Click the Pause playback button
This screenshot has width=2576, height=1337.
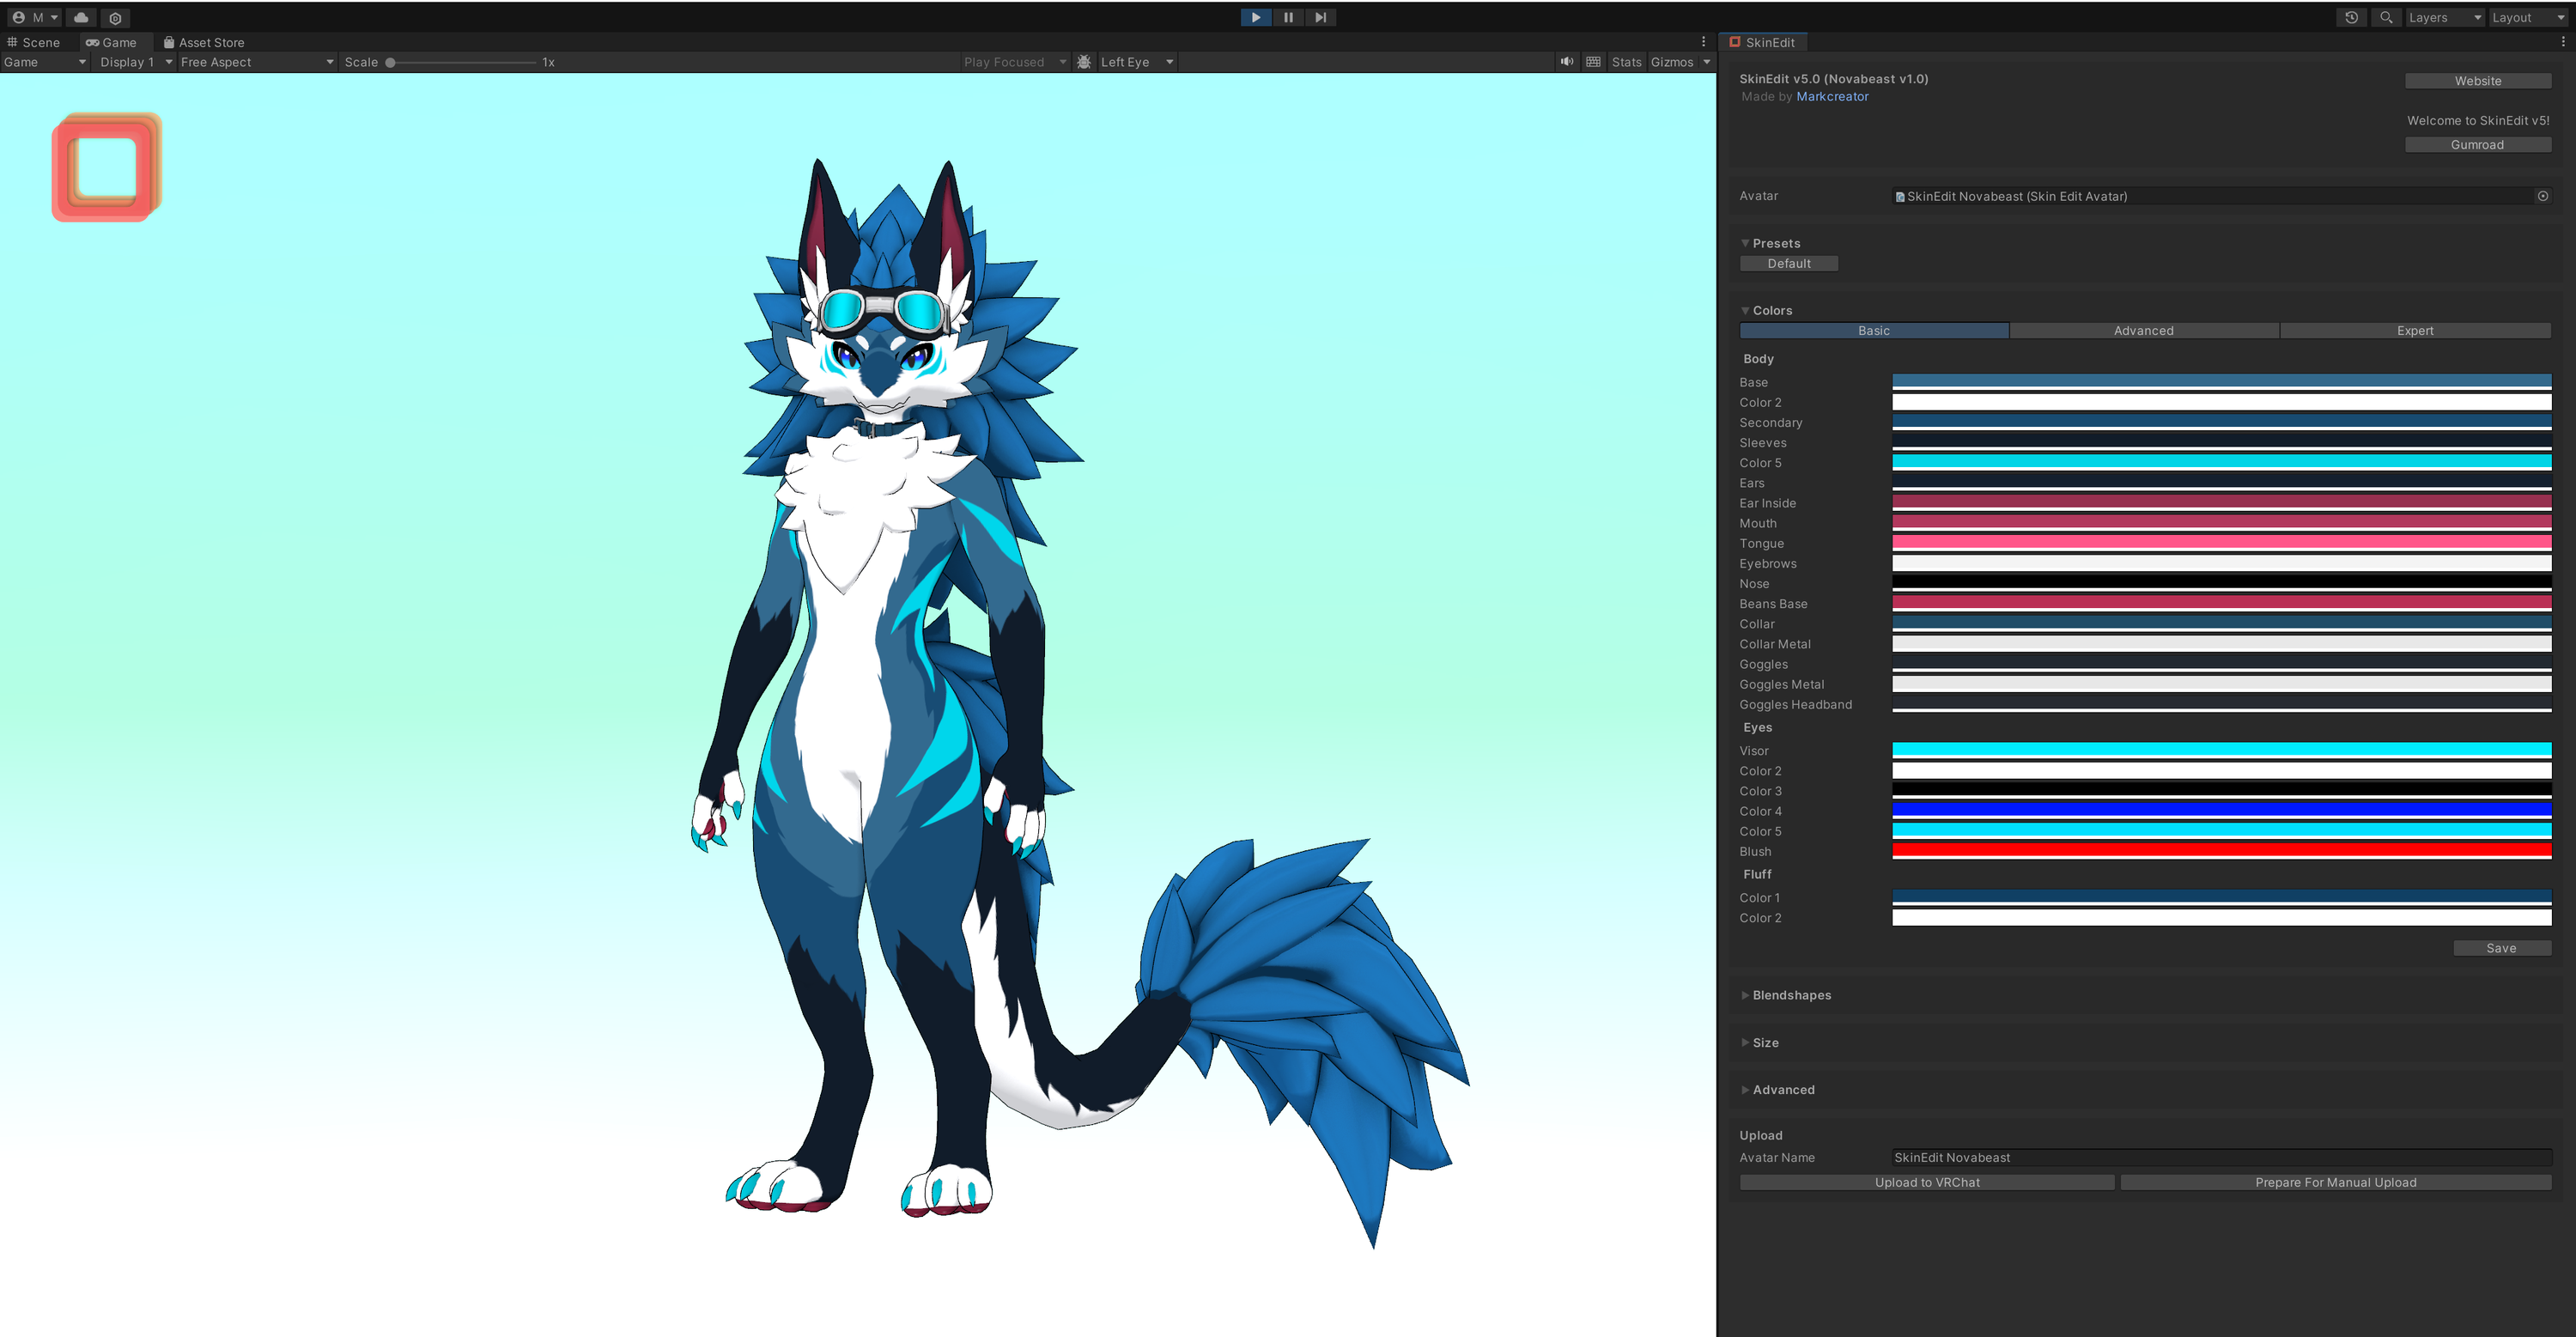1288,17
